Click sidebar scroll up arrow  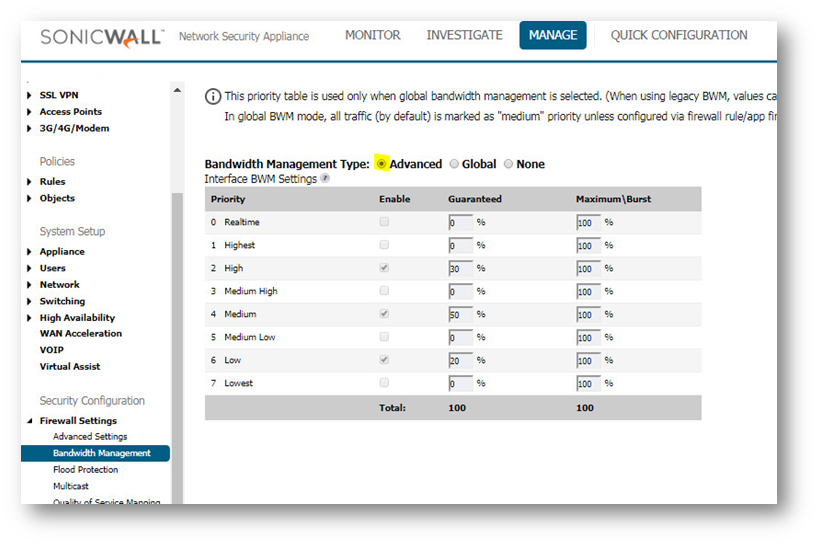coord(178,91)
